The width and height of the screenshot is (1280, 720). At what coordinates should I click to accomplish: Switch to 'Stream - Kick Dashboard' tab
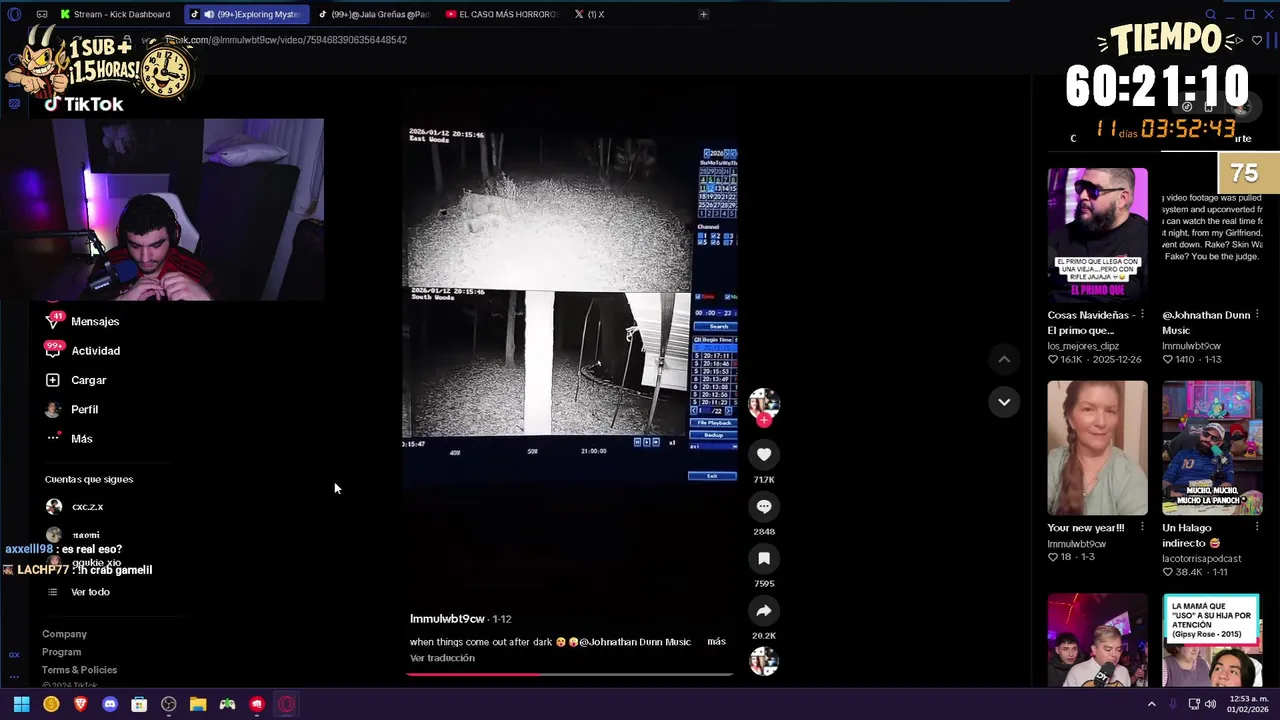115,14
